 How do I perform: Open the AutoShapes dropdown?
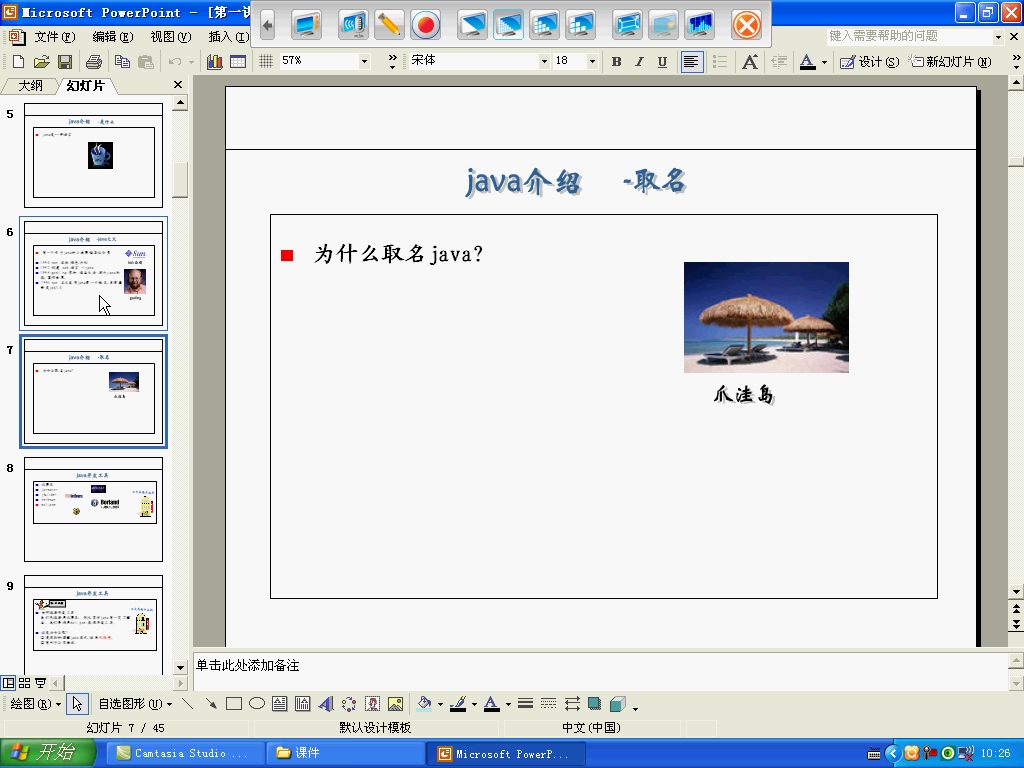coord(135,703)
